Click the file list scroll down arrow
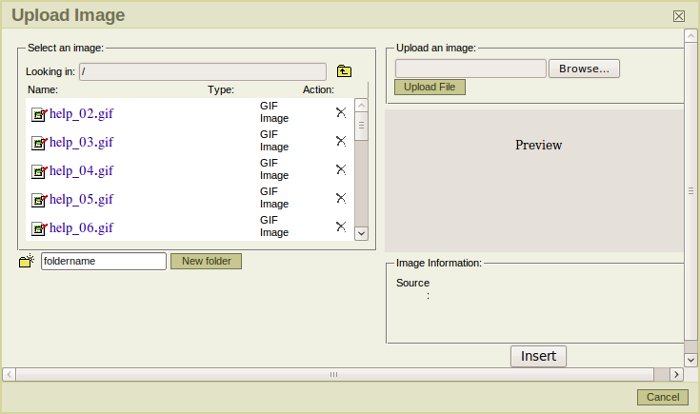 (361, 233)
